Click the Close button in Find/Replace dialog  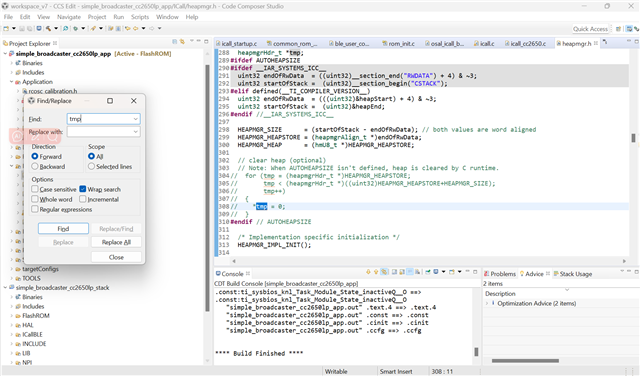point(116,257)
